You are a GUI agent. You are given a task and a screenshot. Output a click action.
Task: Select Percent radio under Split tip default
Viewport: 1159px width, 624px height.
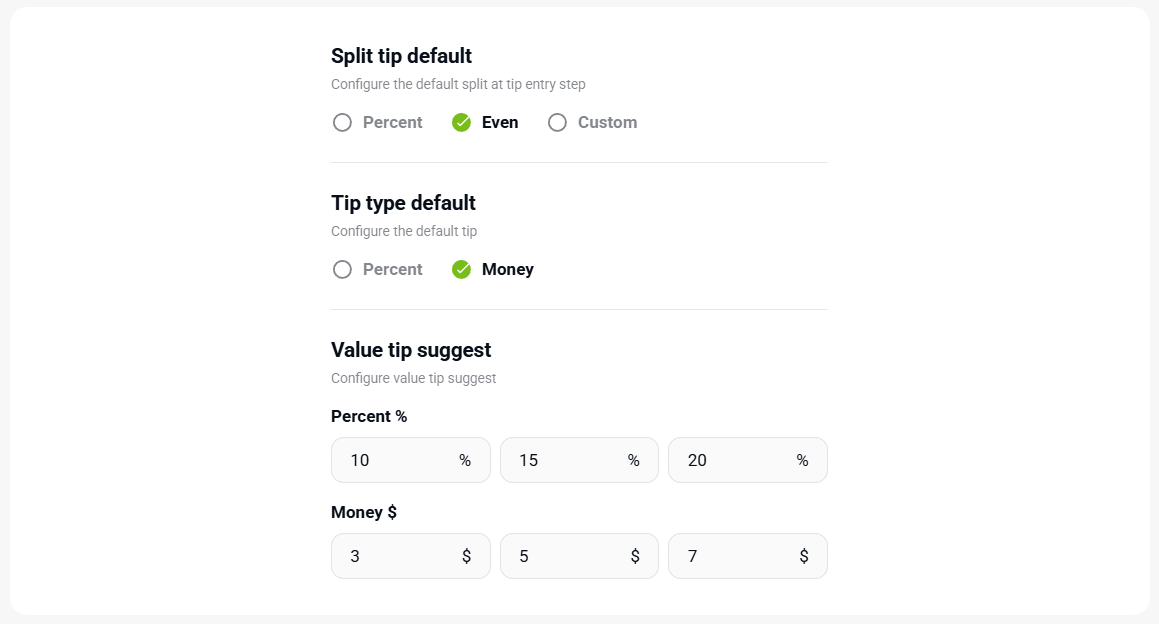[x=343, y=123]
